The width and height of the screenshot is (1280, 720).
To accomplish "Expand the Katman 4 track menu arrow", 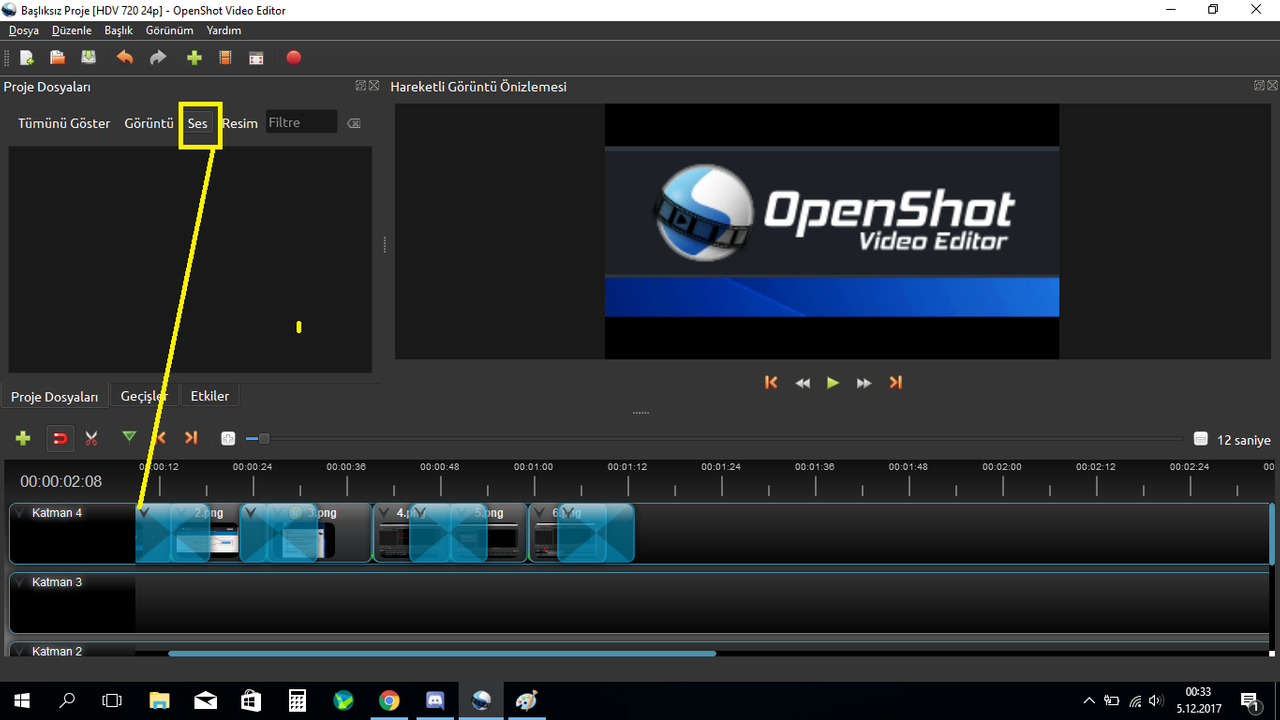I will coord(20,513).
